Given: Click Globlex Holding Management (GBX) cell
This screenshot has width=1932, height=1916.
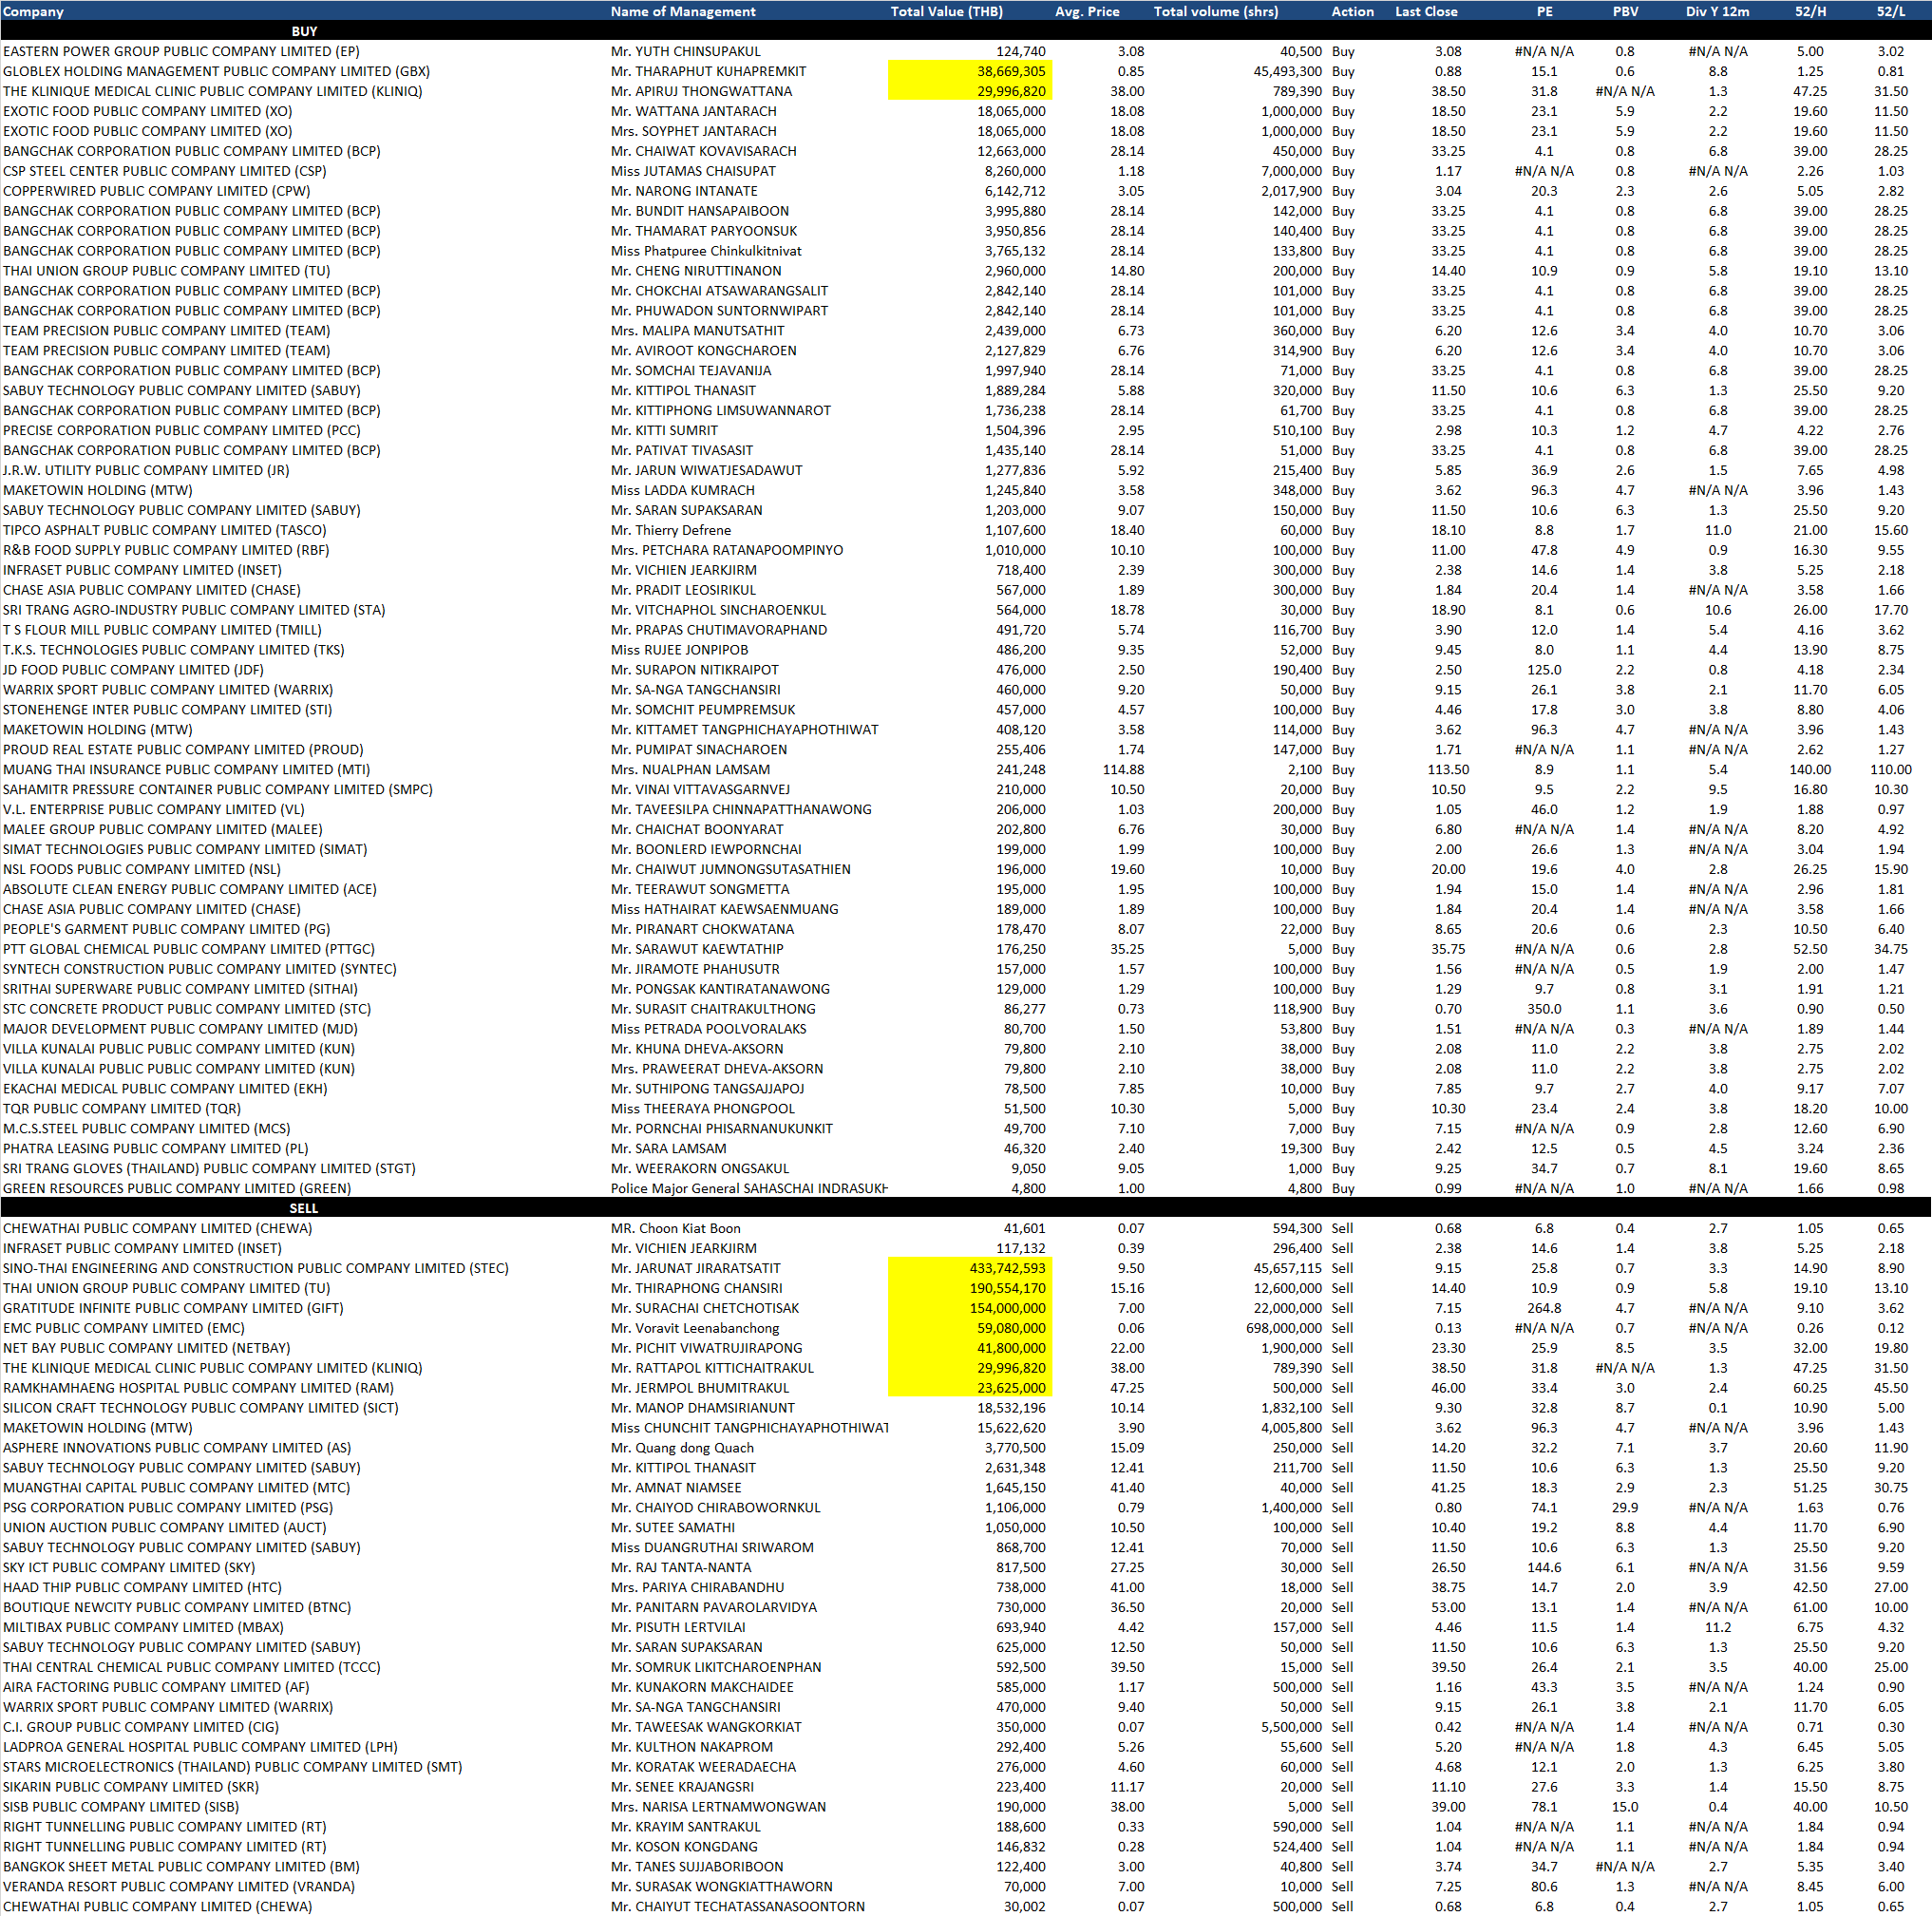Looking at the screenshot, I should click(216, 71).
